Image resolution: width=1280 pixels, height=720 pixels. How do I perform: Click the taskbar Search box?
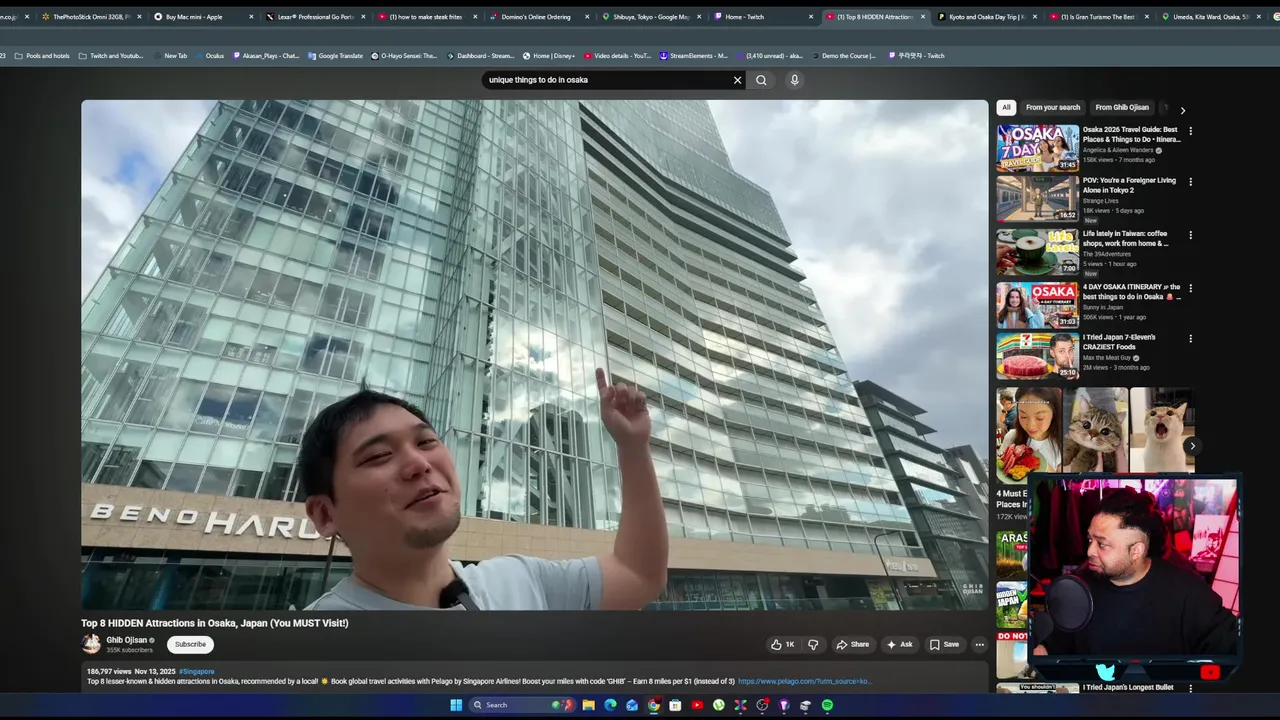(x=520, y=705)
